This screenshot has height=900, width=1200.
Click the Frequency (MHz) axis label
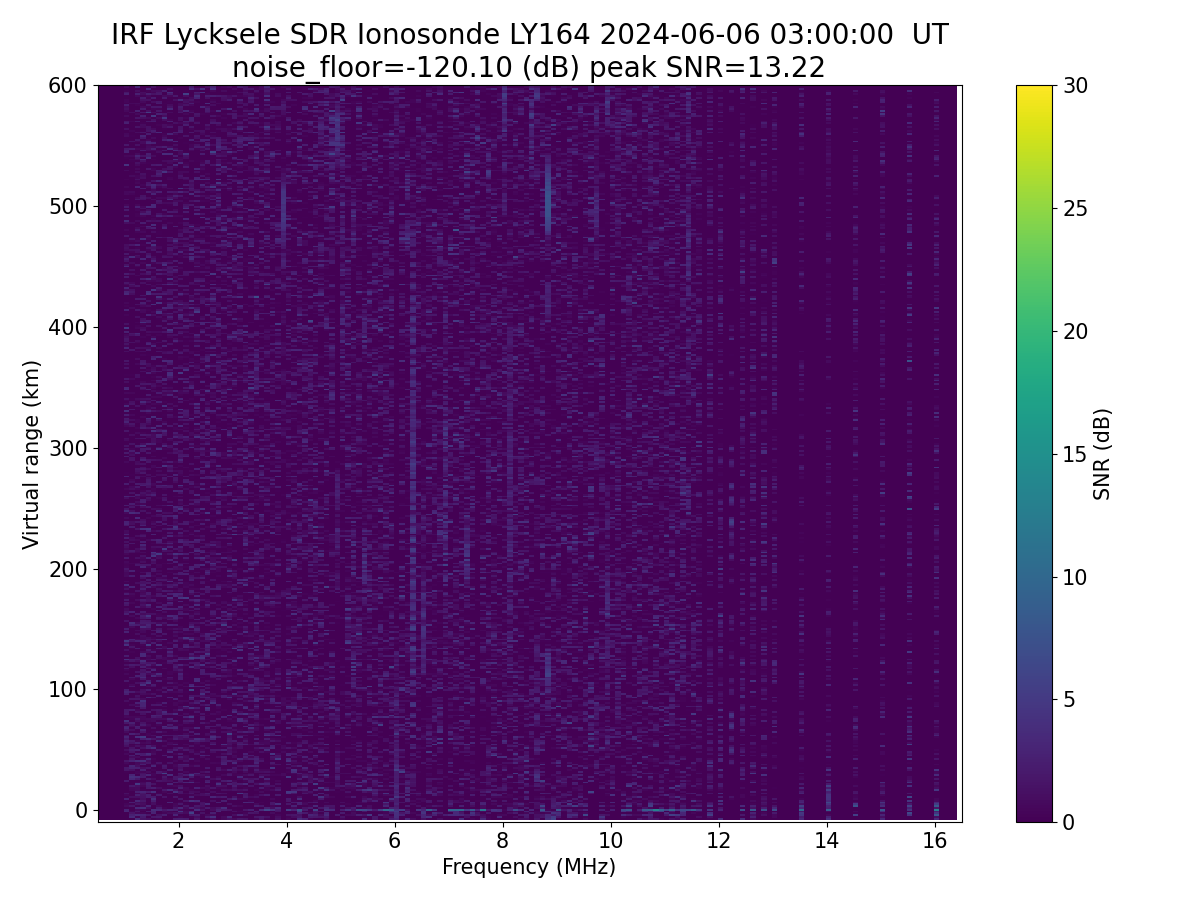(529, 867)
